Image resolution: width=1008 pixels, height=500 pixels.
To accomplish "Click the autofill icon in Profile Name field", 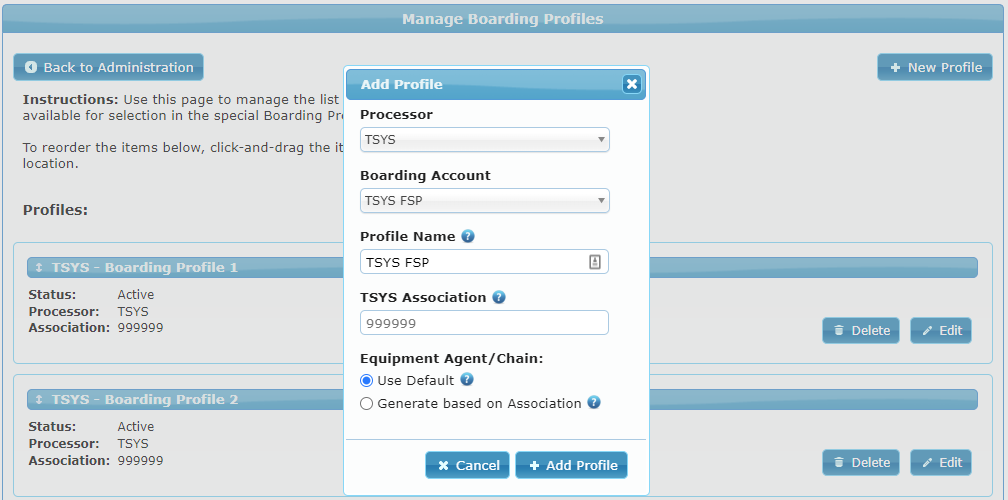I will 595,262.
